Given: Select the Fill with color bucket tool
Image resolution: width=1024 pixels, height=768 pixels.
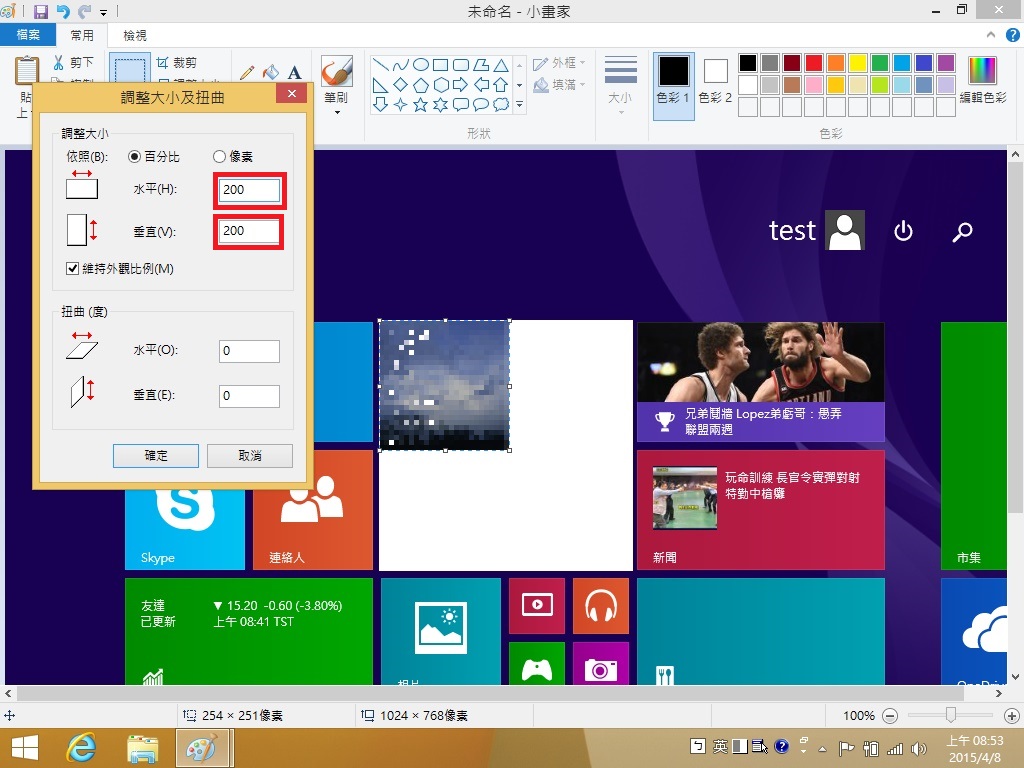Looking at the screenshot, I should click(x=270, y=72).
